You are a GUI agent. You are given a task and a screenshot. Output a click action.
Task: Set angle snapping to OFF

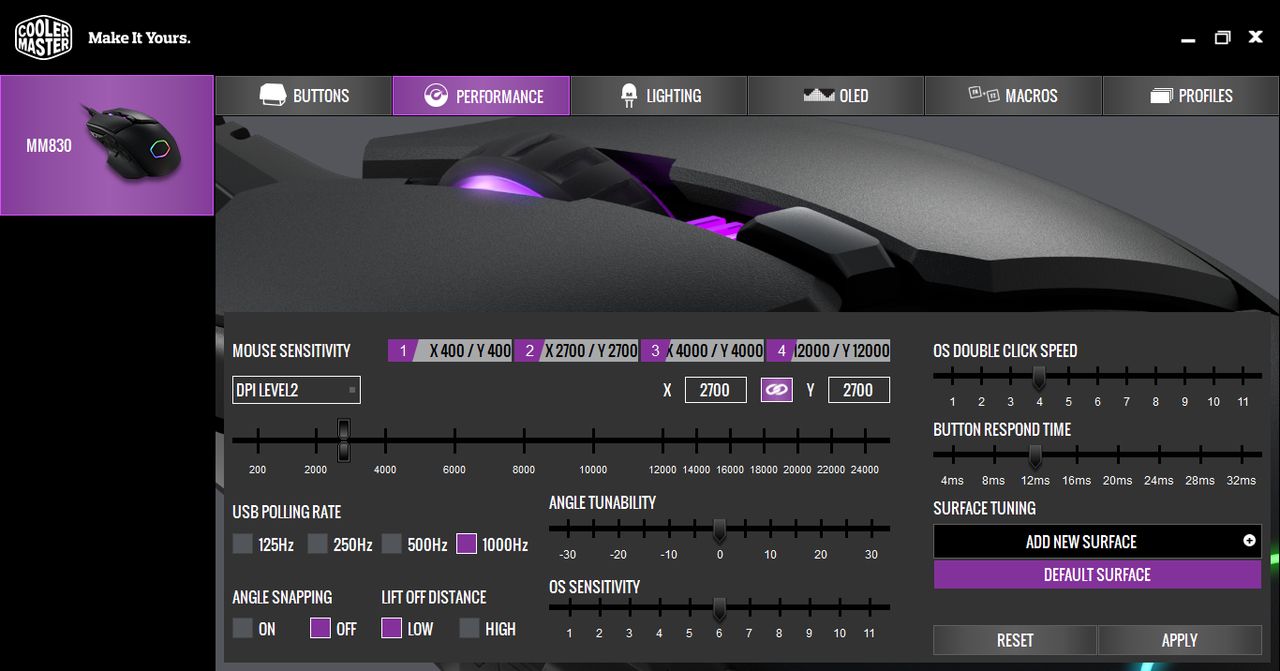[x=320, y=628]
